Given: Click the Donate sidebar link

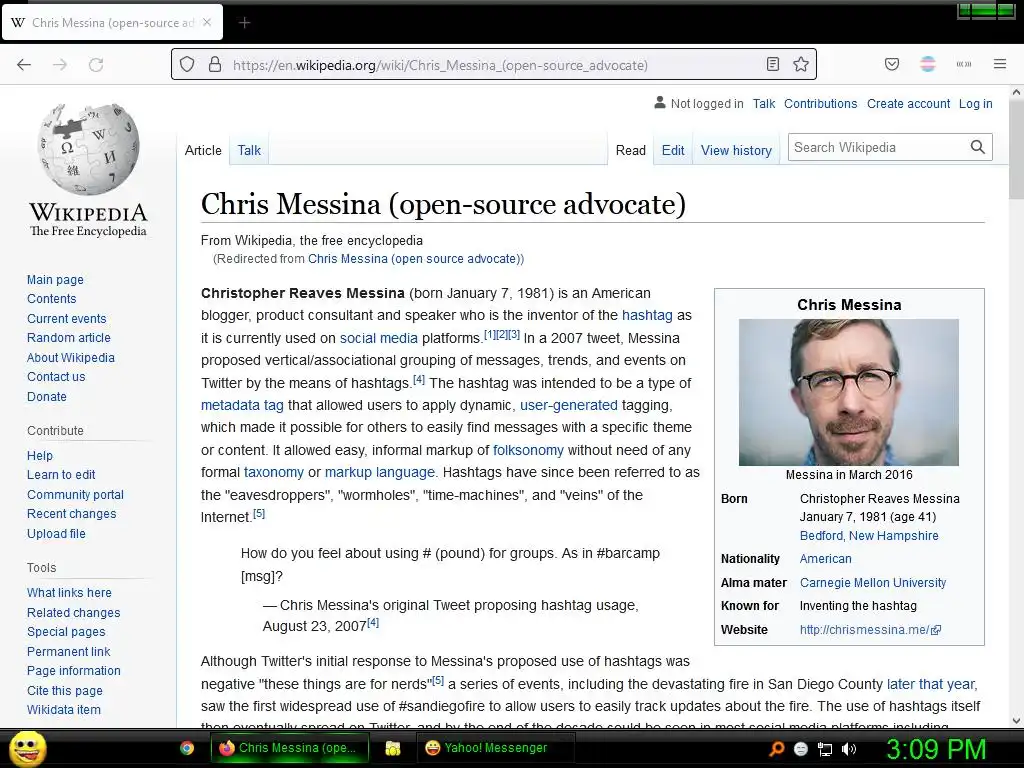Looking at the screenshot, I should tap(46, 396).
